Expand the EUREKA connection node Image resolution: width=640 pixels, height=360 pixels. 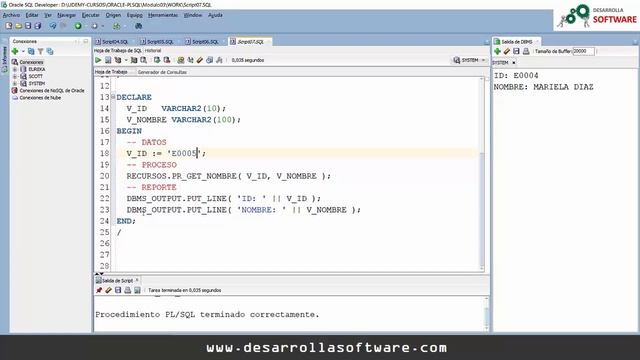point(15,69)
